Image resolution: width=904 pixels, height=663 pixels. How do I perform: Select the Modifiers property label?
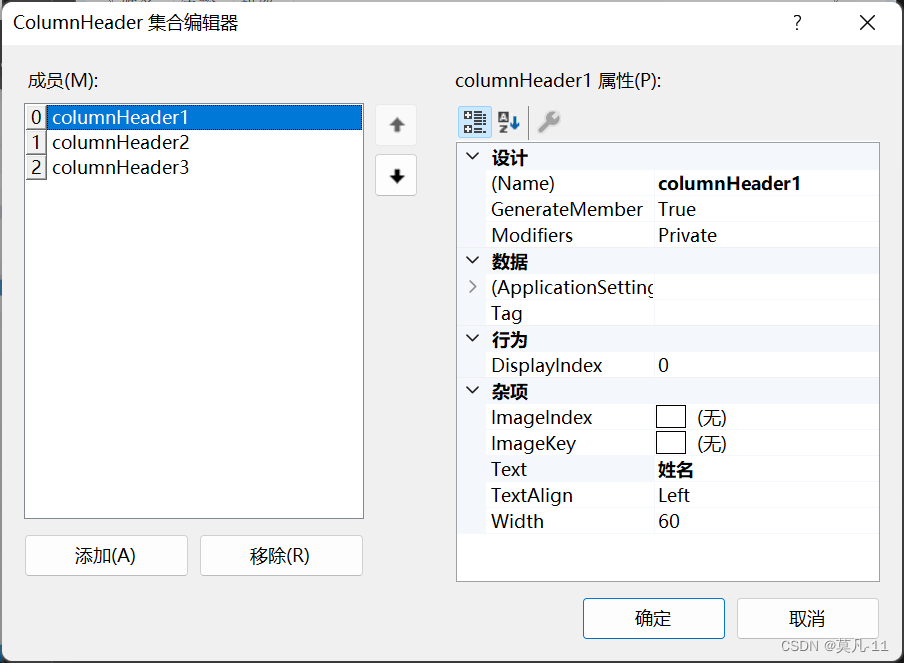point(532,235)
